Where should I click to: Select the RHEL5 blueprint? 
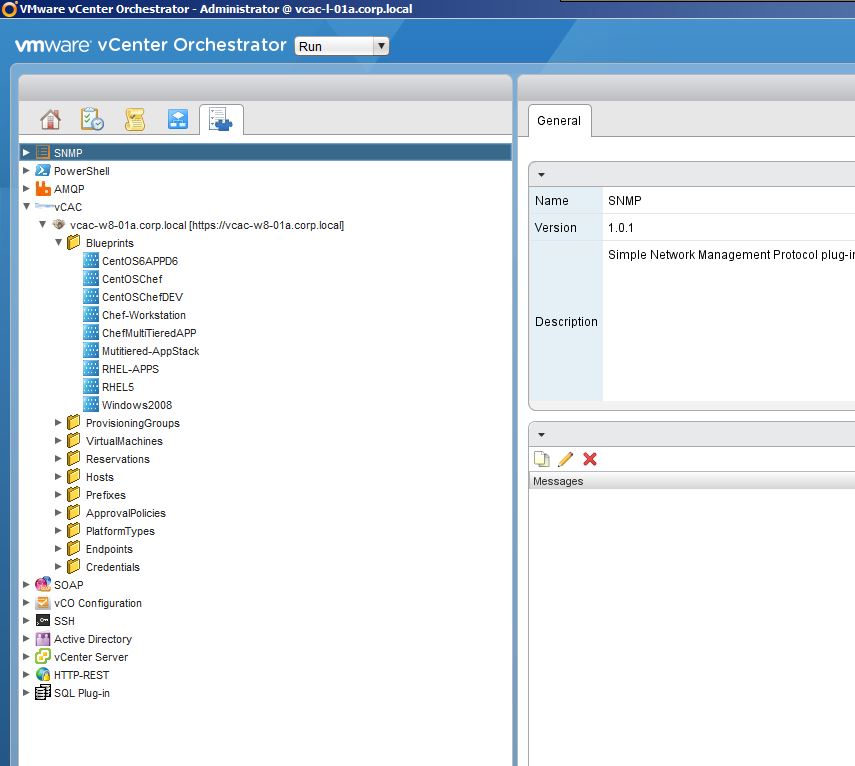pyautogui.click(x=118, y=387)
